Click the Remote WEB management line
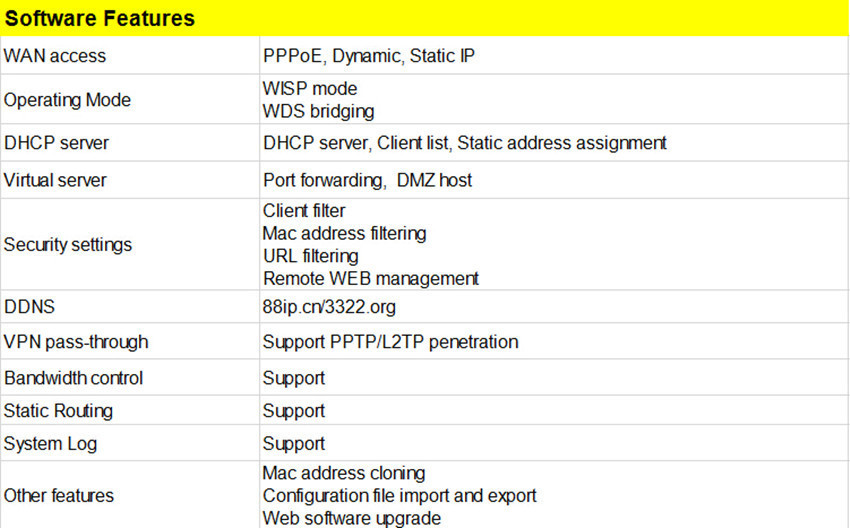The height and width of the screenshot is (528, 850). click(371, 278)
